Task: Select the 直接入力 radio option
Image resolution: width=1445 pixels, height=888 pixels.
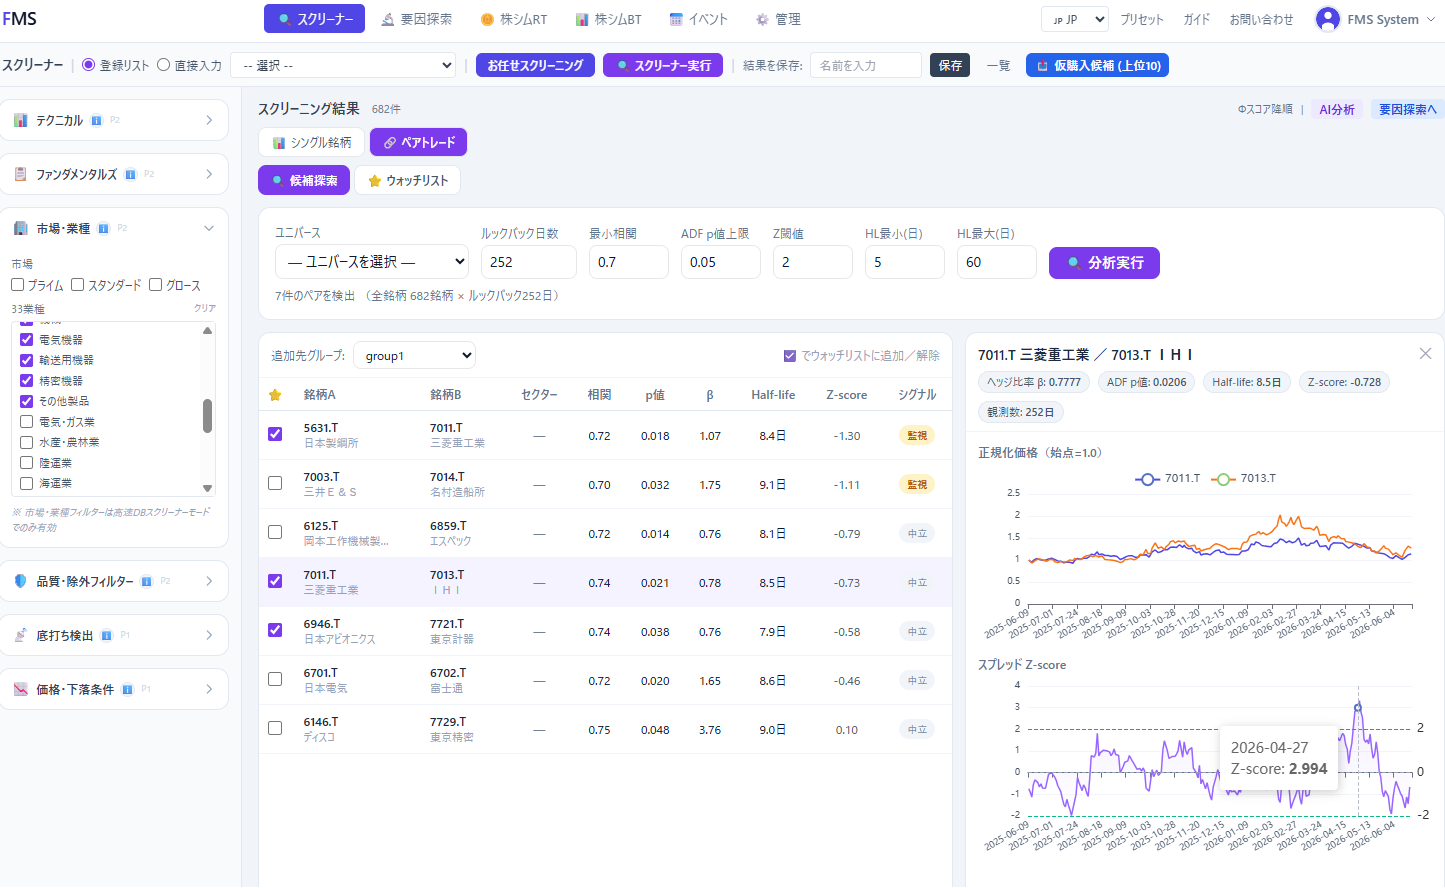Action: click(x=164, y=65)
